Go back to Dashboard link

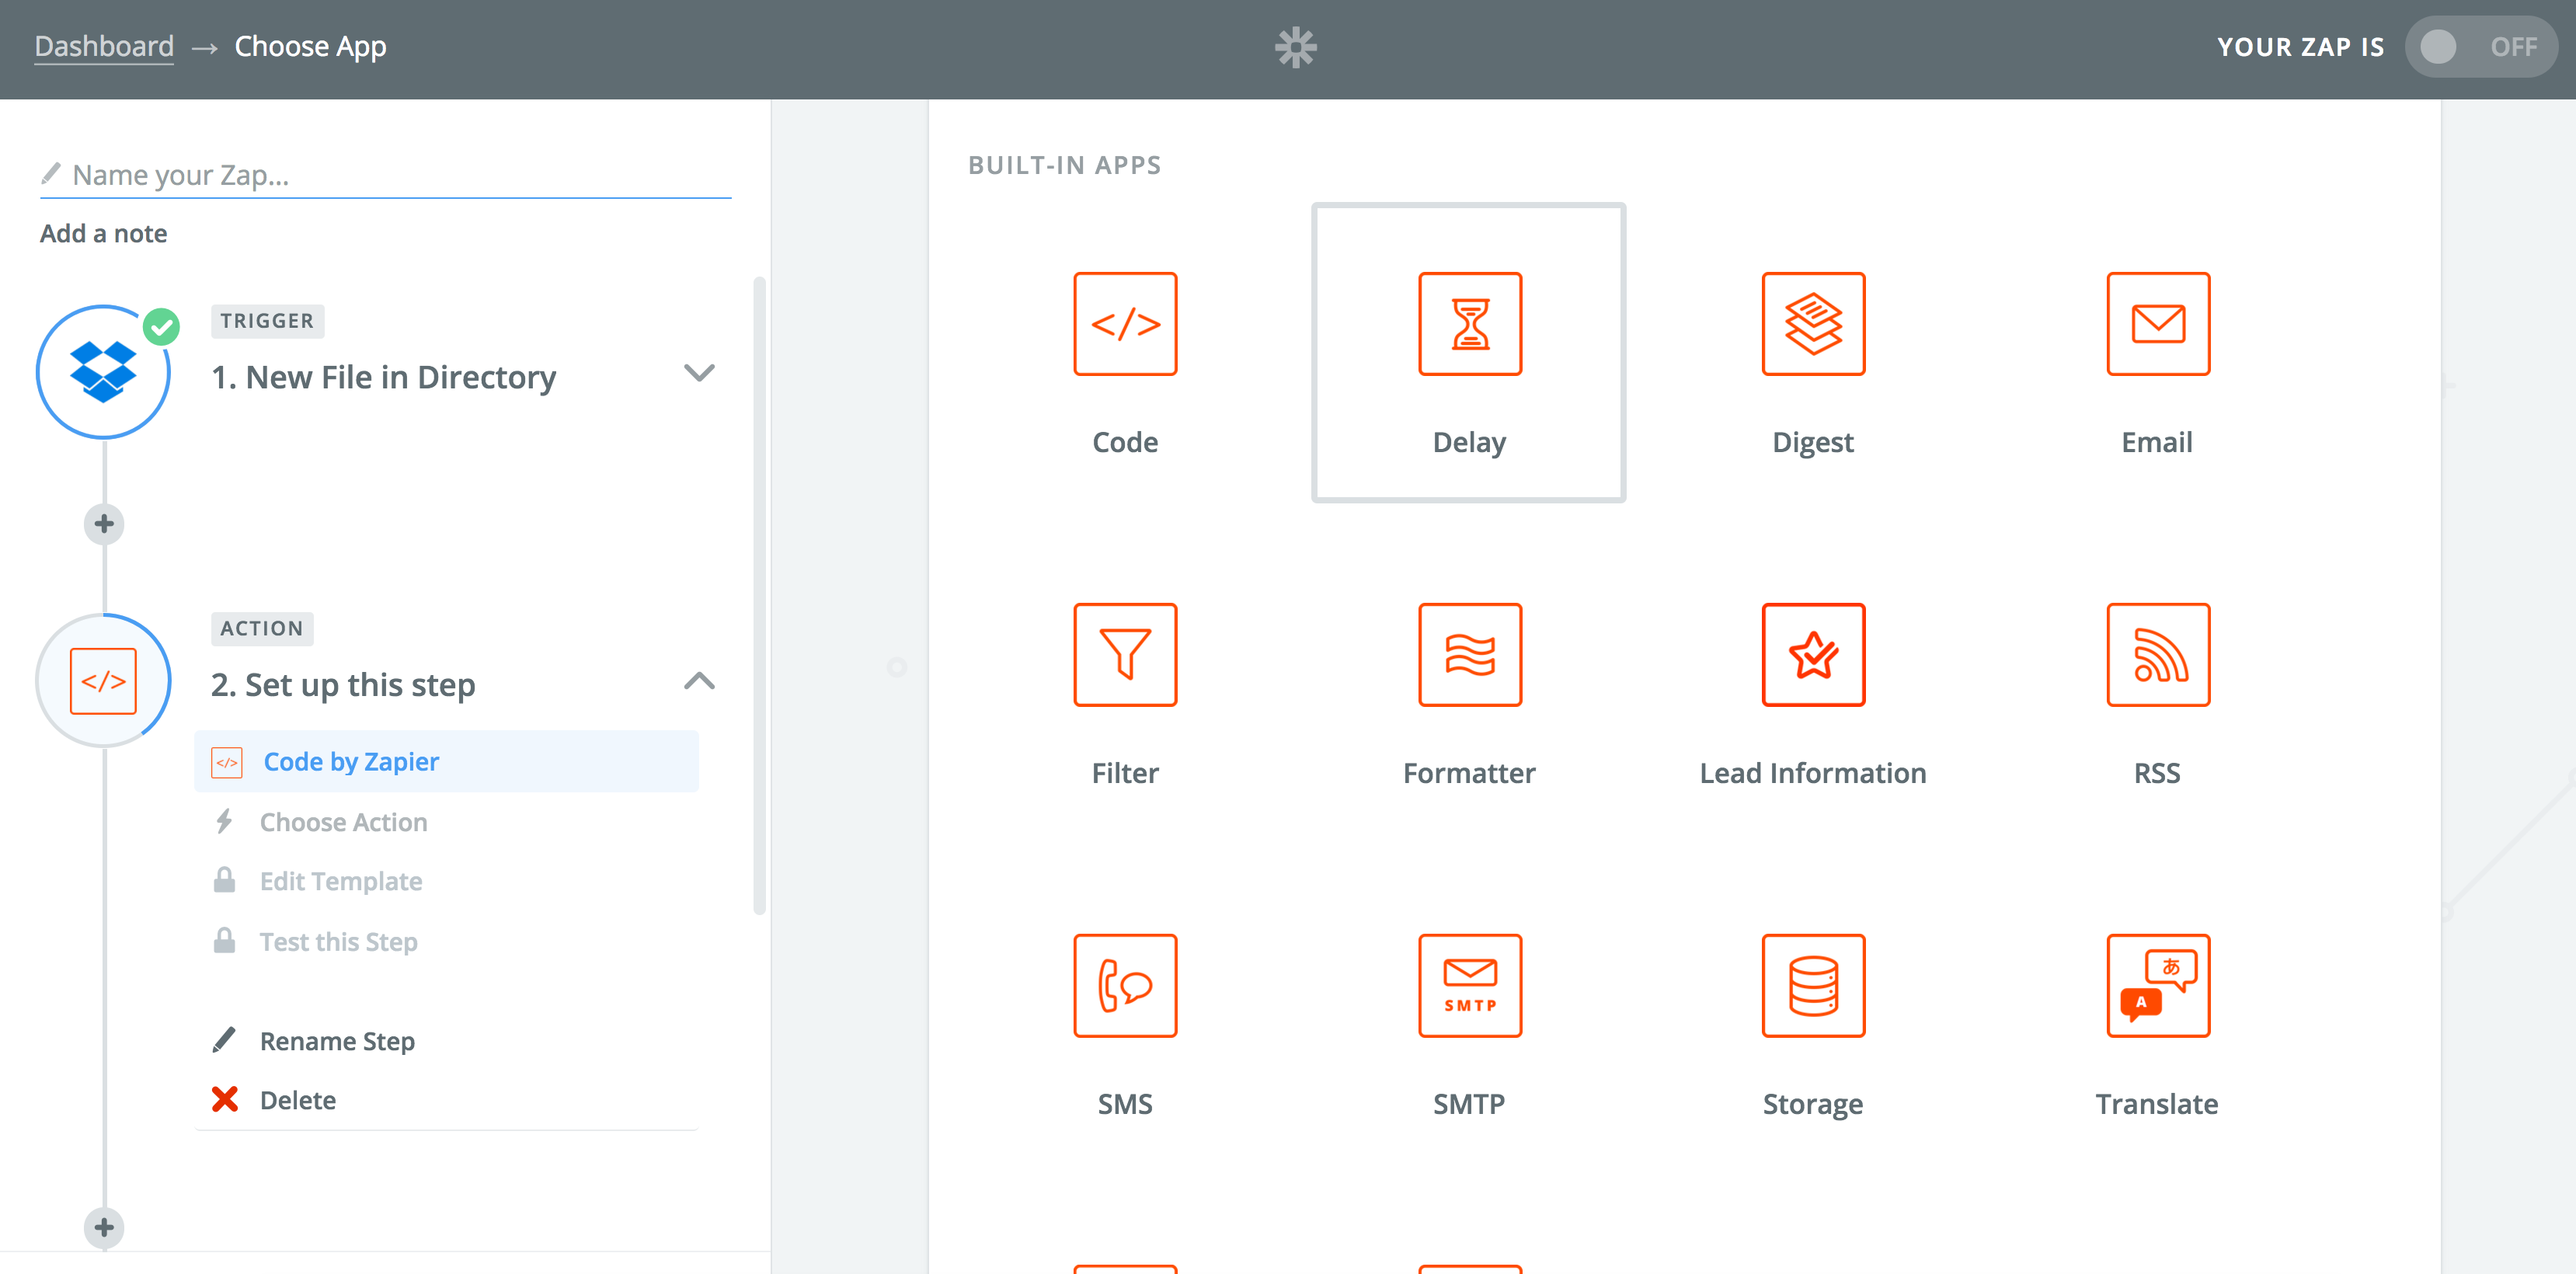(x=104, y=47)
